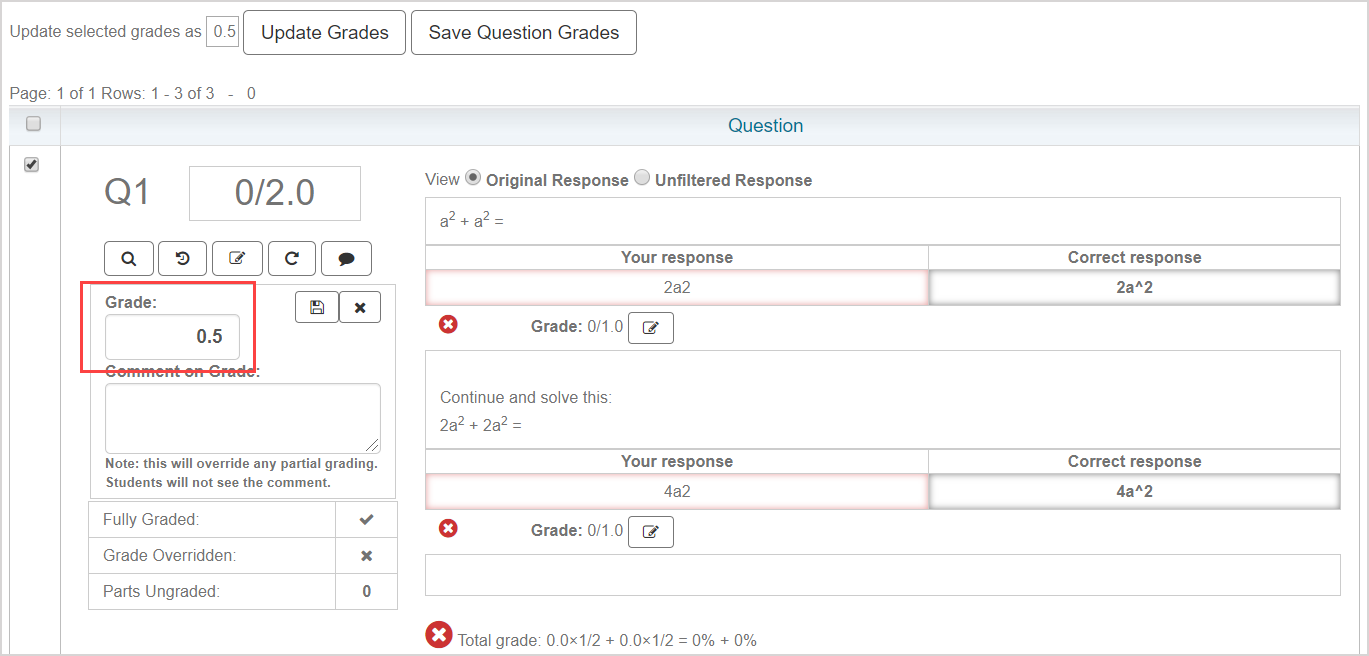
Task: Save the grade with the floppy disk icon
Action: point(317,307)
